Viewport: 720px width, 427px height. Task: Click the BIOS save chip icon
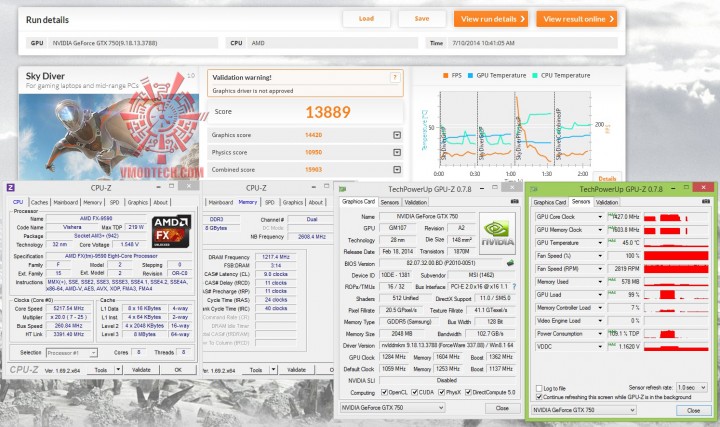pyautogui.click(x=510, y=263)
